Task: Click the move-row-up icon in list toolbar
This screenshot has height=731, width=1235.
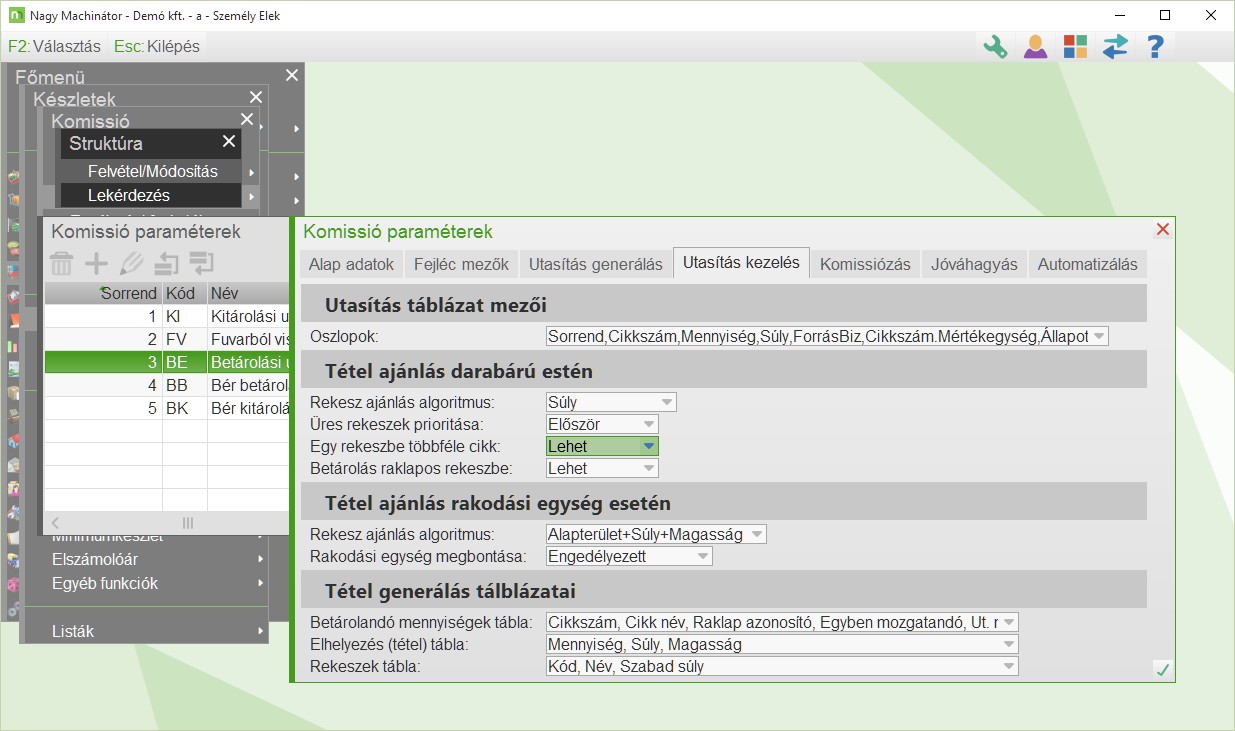Action: [x=166, y=264]
